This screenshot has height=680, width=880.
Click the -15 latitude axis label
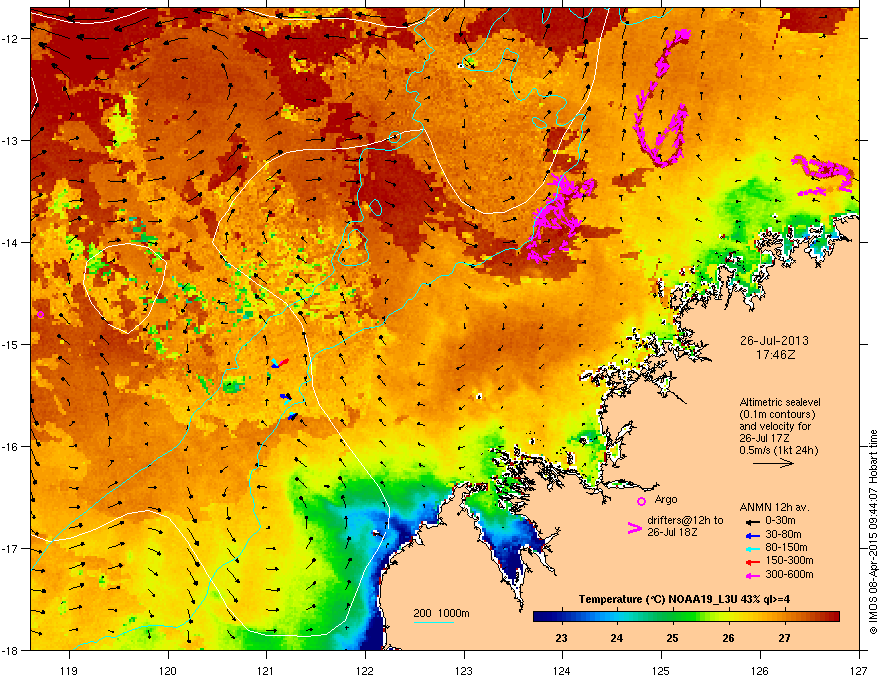[11, 344]
